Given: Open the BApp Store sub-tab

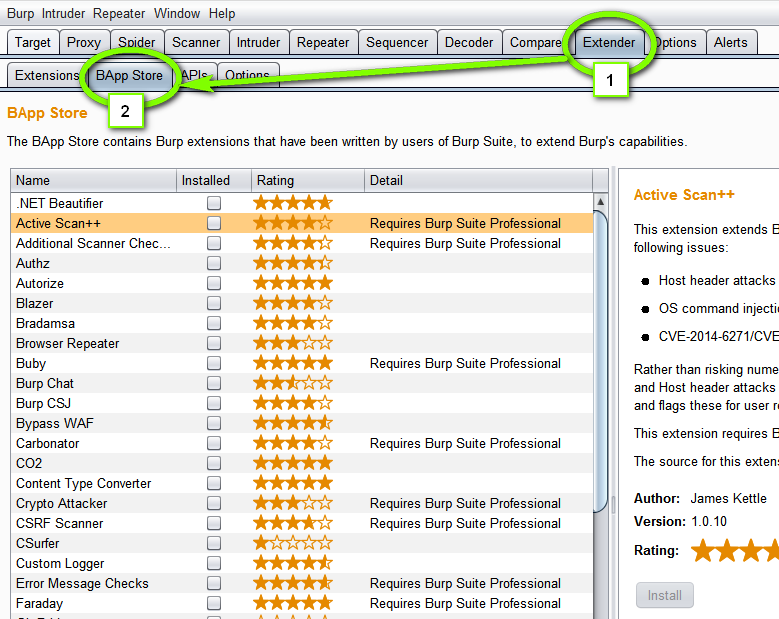Looking at the screenshot, I should 129,75.
